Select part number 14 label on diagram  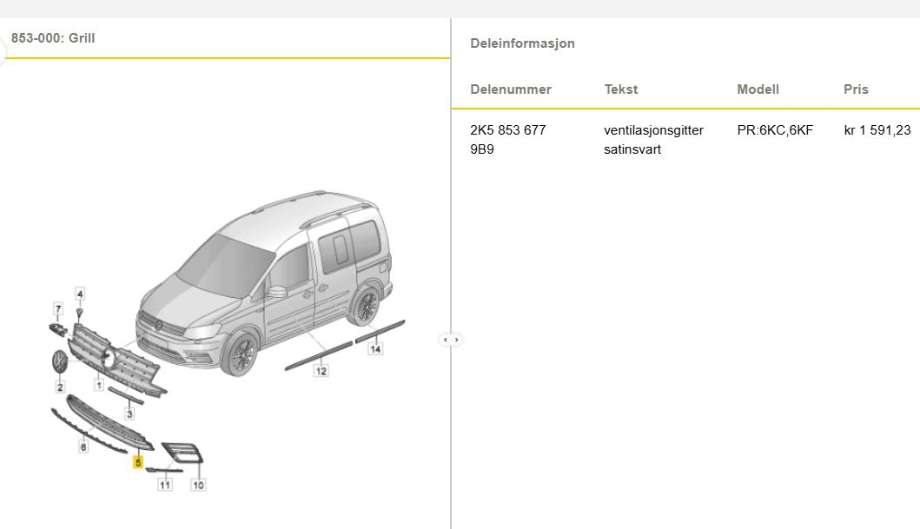click(x=376, y=349)
